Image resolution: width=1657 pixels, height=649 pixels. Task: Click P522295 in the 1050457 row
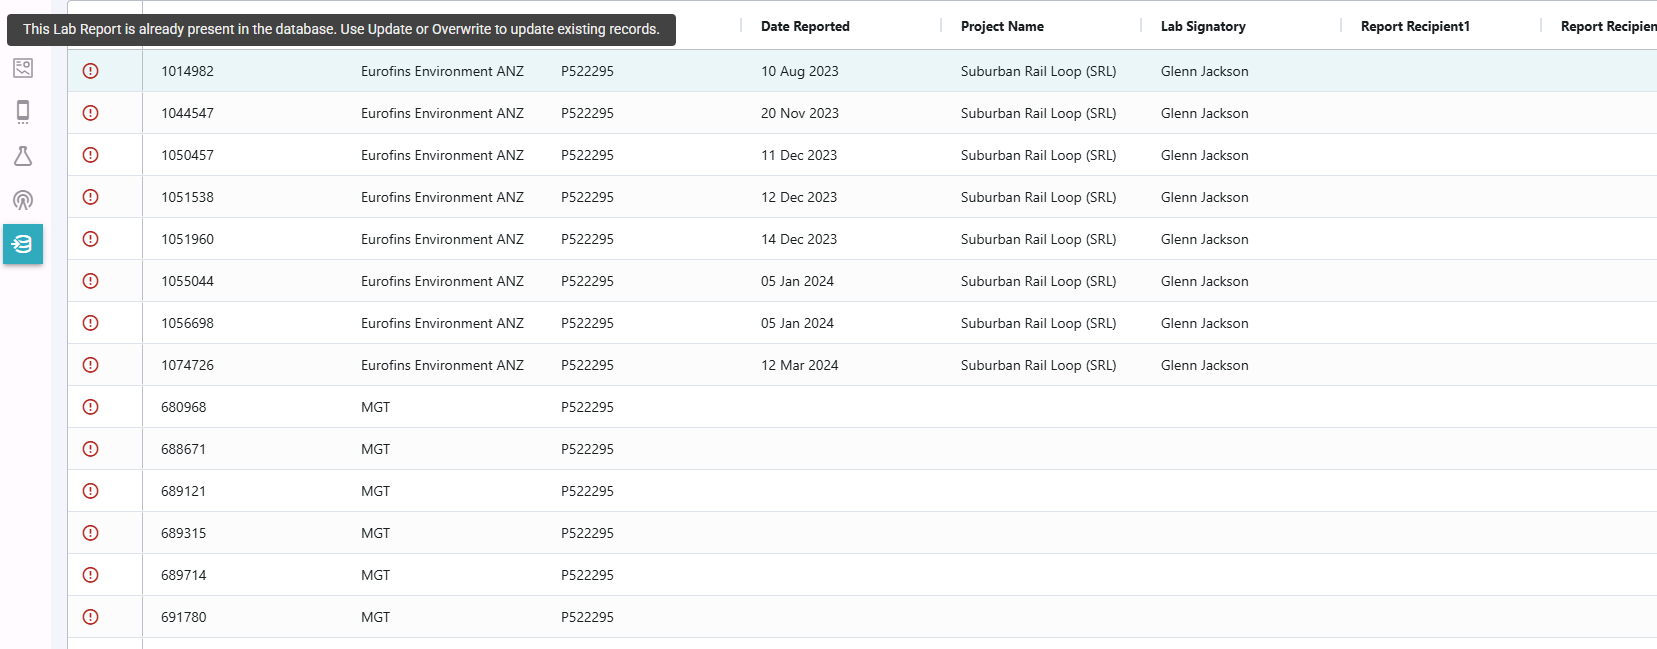tap(587, 155)
